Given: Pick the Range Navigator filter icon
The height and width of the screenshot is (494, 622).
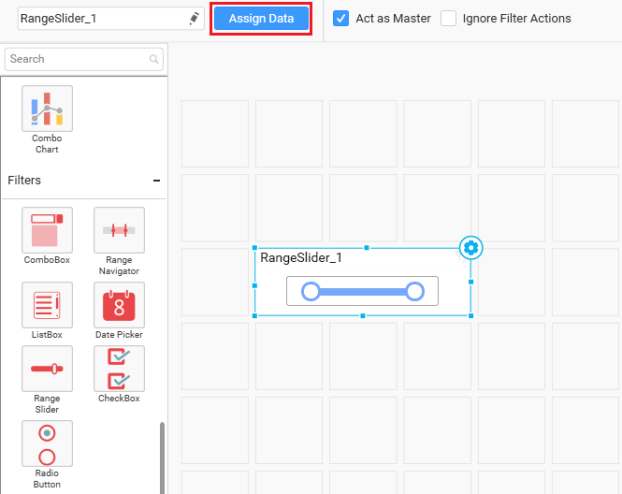Looking at the screenshot, I should (x=119, y=231).
